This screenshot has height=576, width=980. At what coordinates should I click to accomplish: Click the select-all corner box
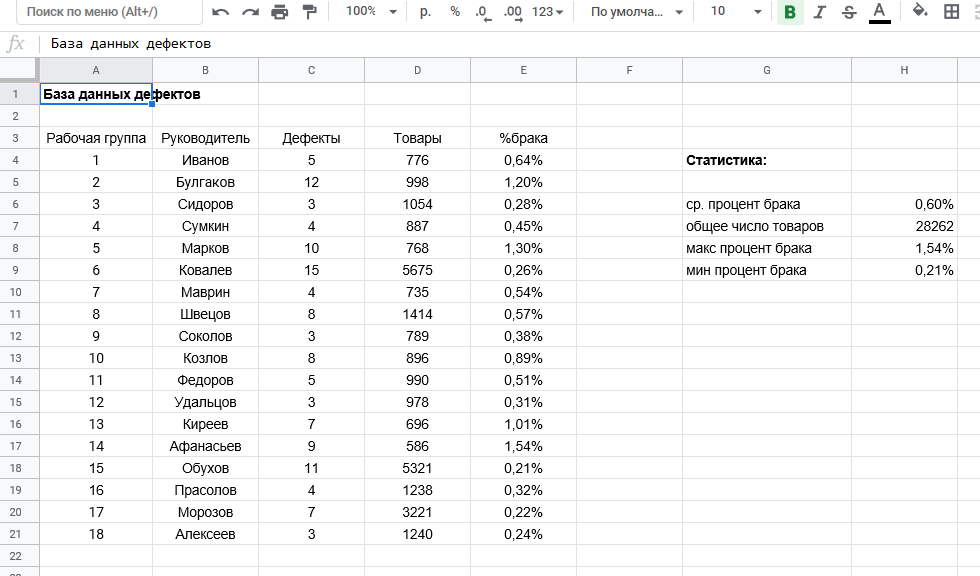tap(19, 70)
